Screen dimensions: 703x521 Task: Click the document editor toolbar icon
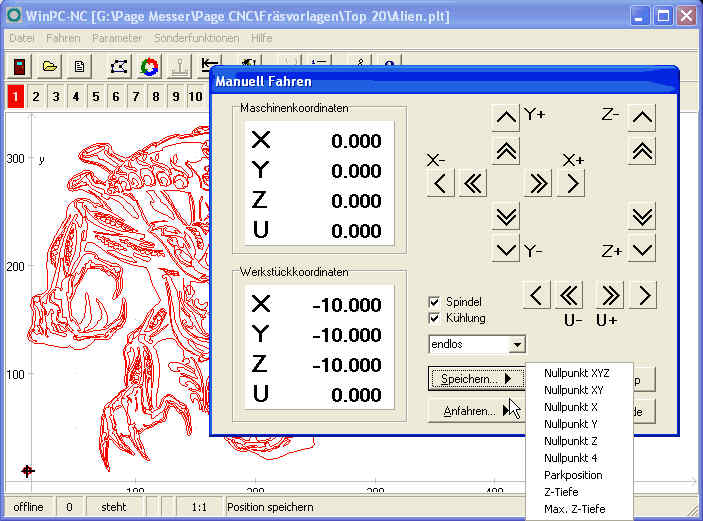[80, 67]
